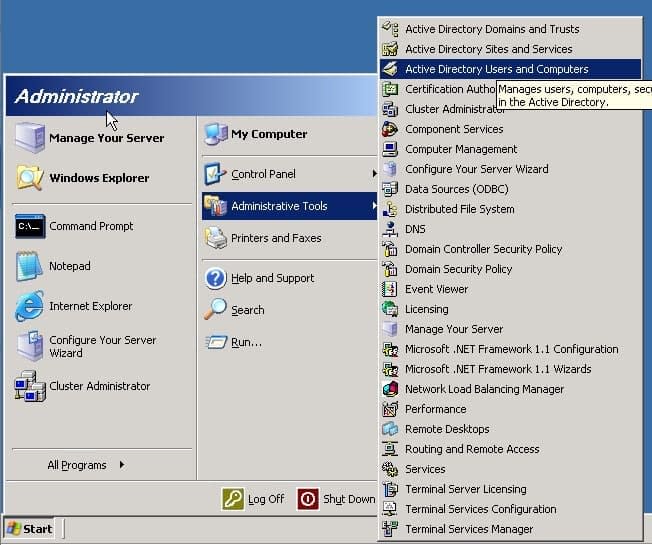This screenshot has width=652, height=545.
Task: Click the Internet Explorer icon
Action: pos(30,306)
